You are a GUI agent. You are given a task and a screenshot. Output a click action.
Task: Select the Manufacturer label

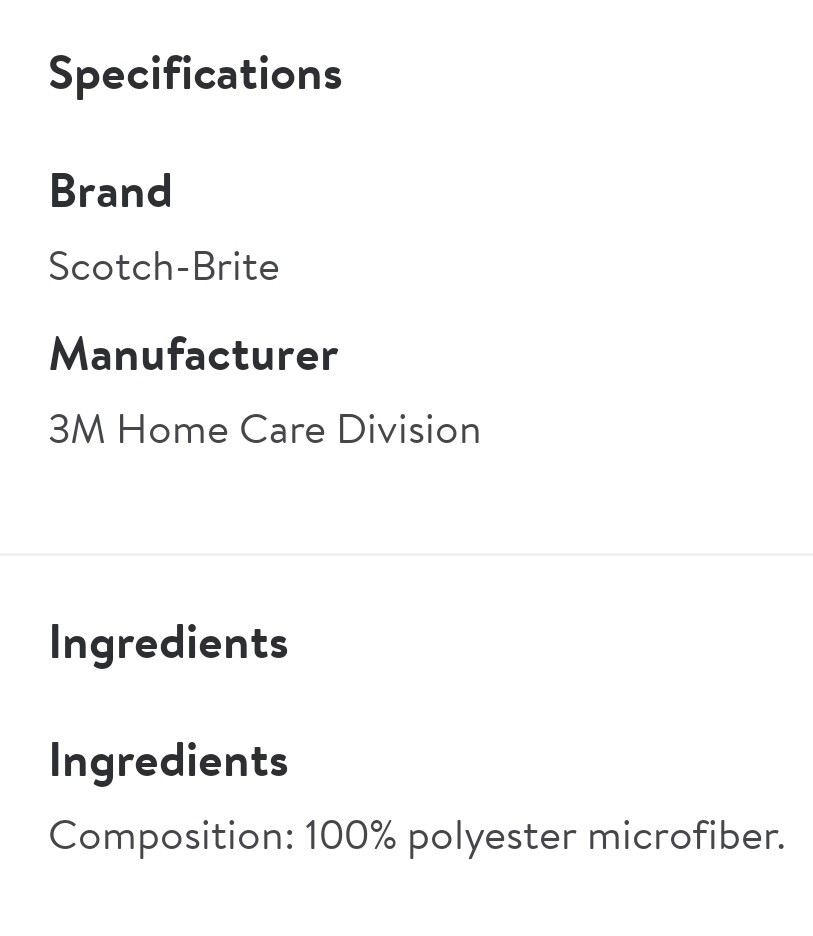point(193,355)
